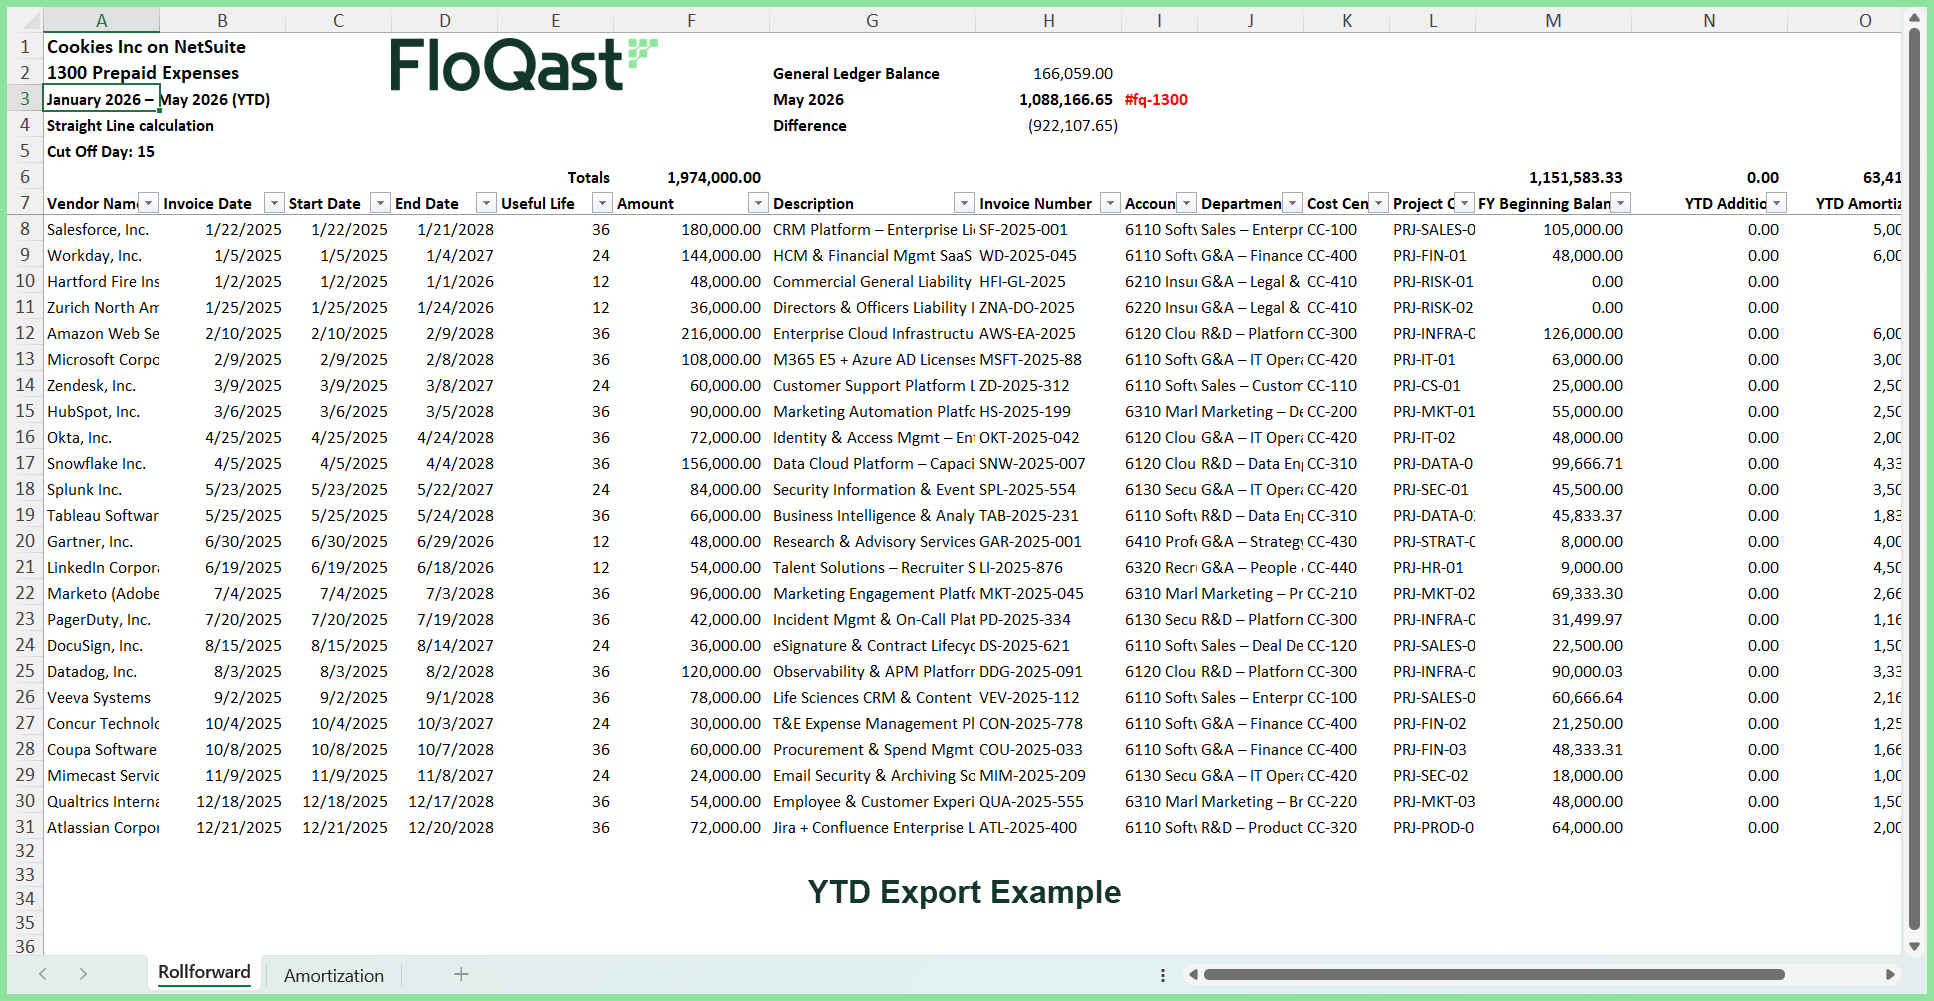Open the Department column filter dropdown
1934x1001 pixels.
(x=1292, y=203)
